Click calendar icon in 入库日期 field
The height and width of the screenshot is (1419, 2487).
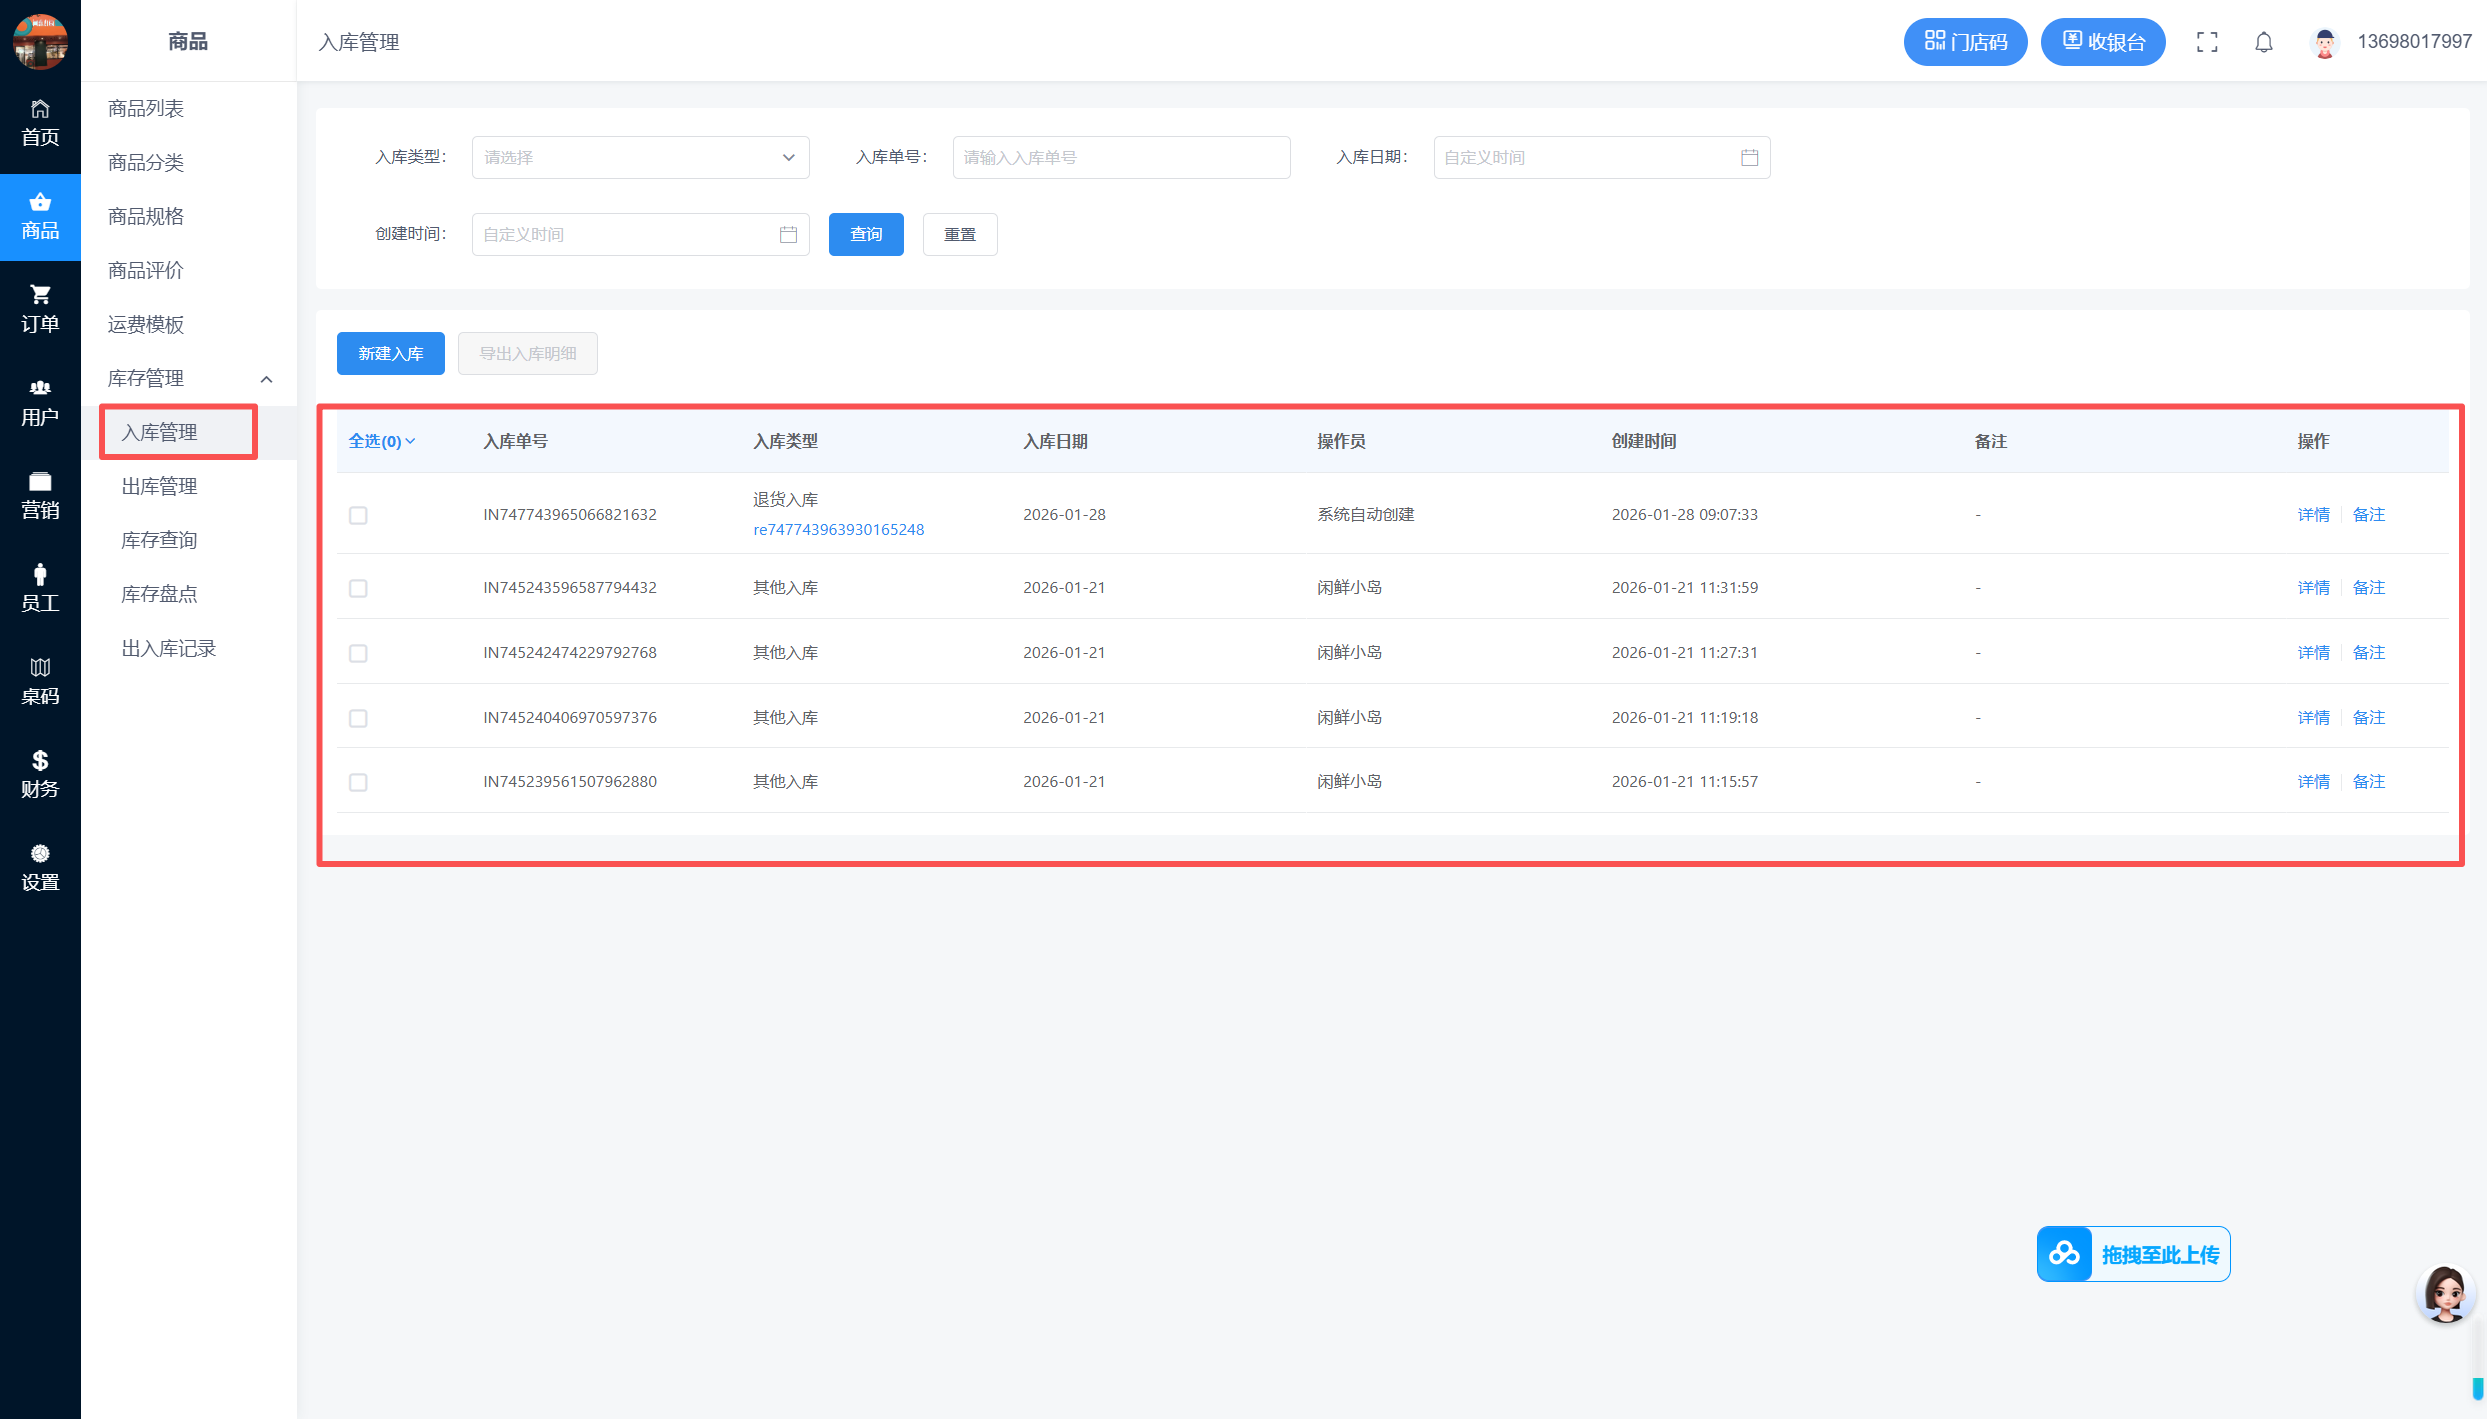point(1749,158)
